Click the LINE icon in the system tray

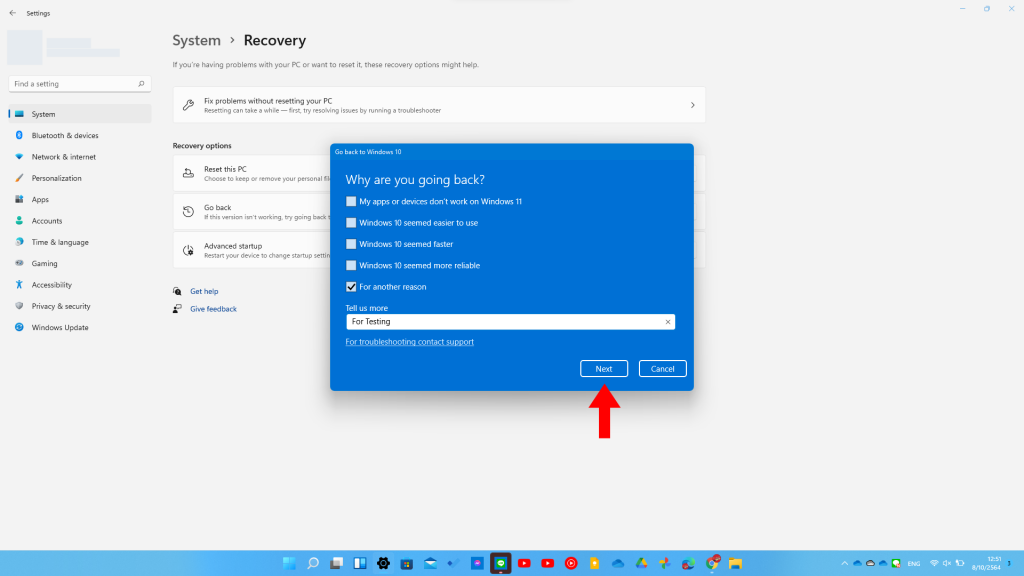896,563
